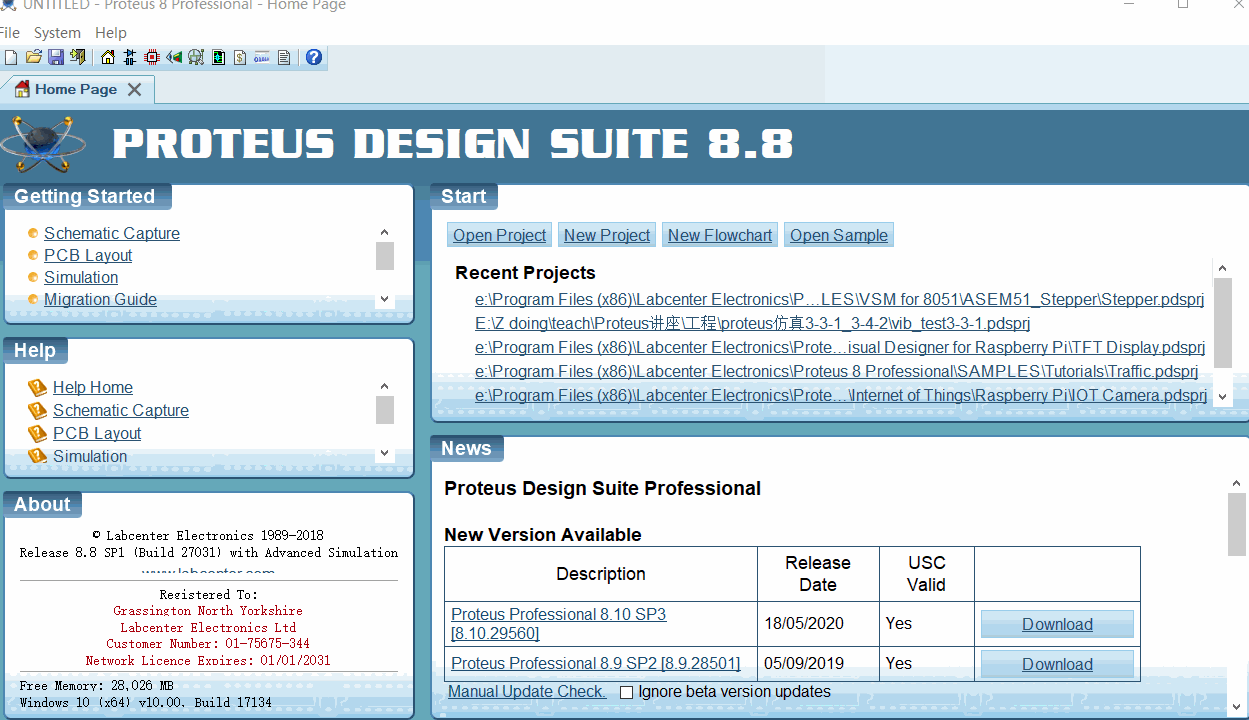Click the New Project button
Screen dimensions: 1249x720
[x=607, y=235]
